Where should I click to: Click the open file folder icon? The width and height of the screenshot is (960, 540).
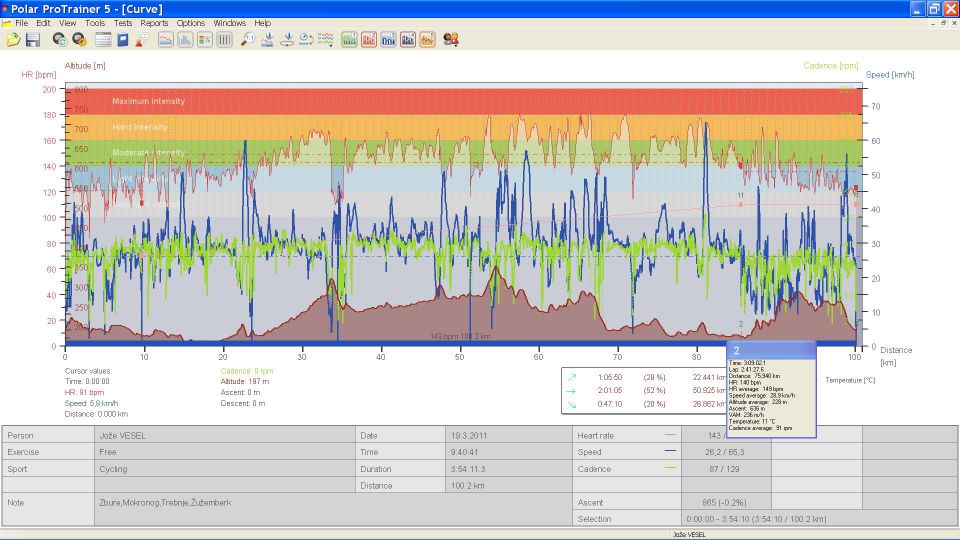click(13, 40)
